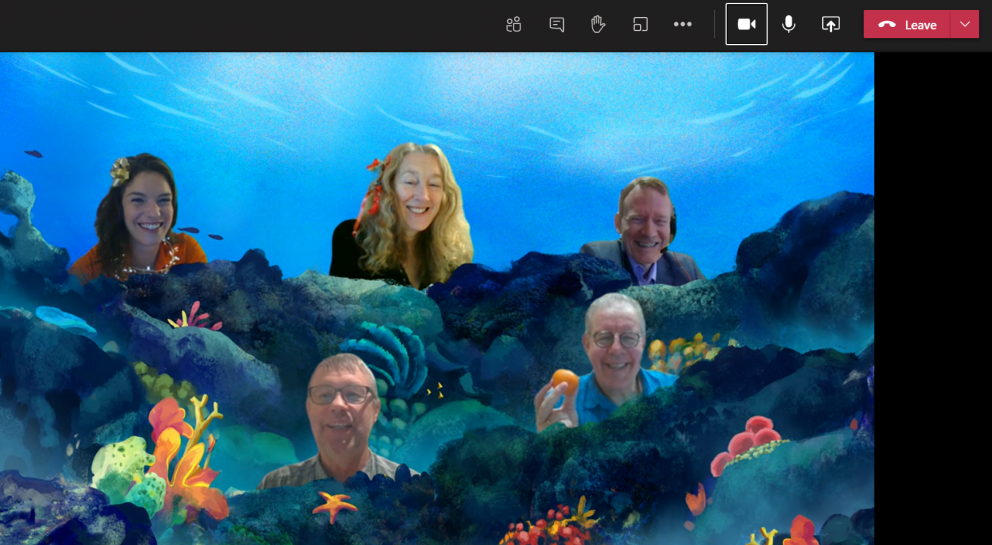Image resolution: width=992 pixels, height=545 pixels.
Task: Raise your hand in the meeting
Action: tap(598, 24)
